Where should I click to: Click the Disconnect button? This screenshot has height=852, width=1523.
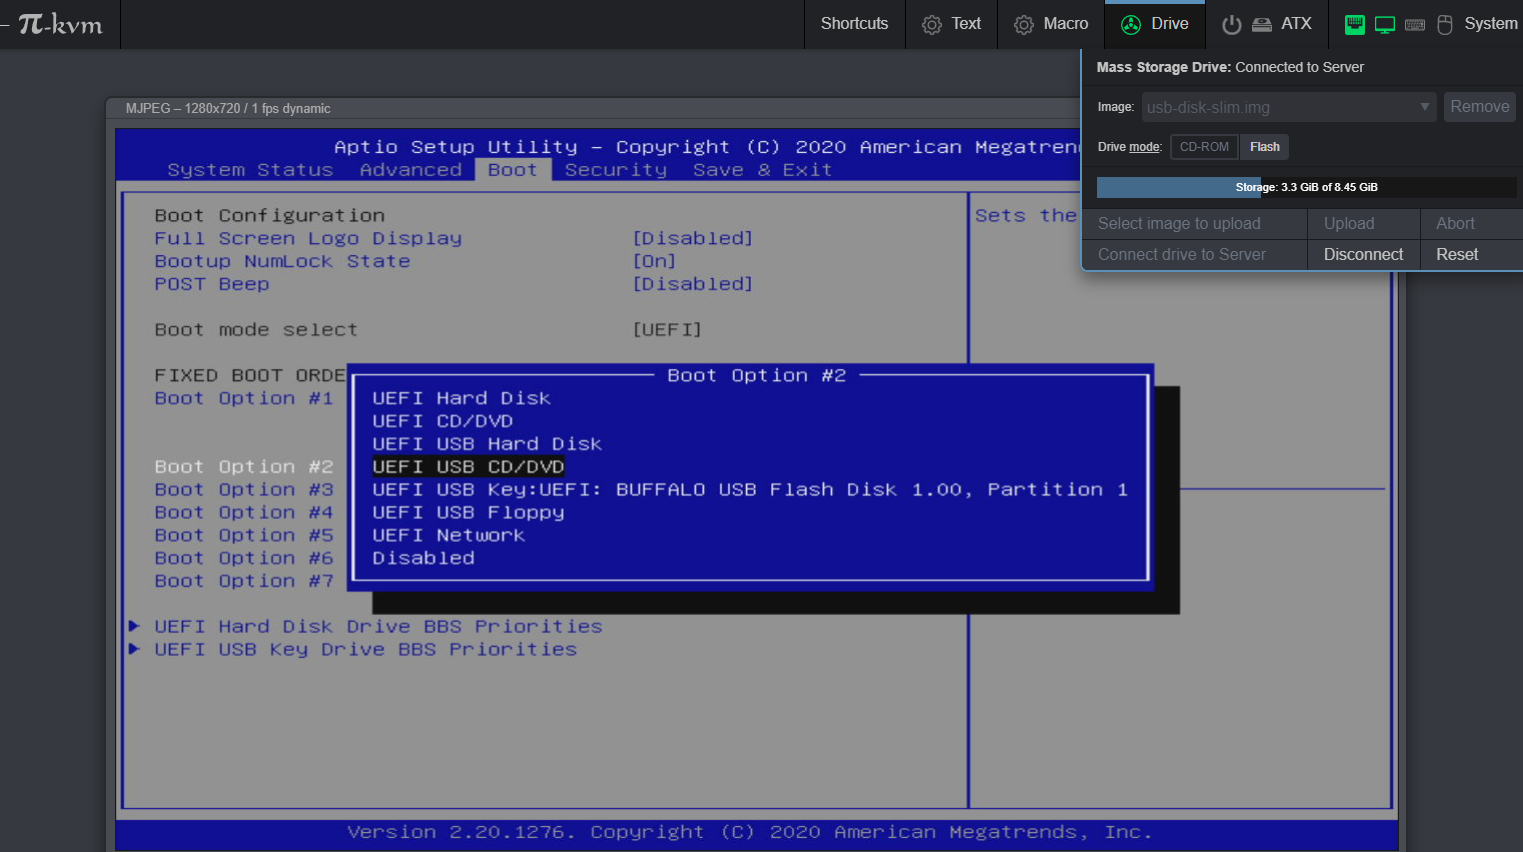point(1362,254)
